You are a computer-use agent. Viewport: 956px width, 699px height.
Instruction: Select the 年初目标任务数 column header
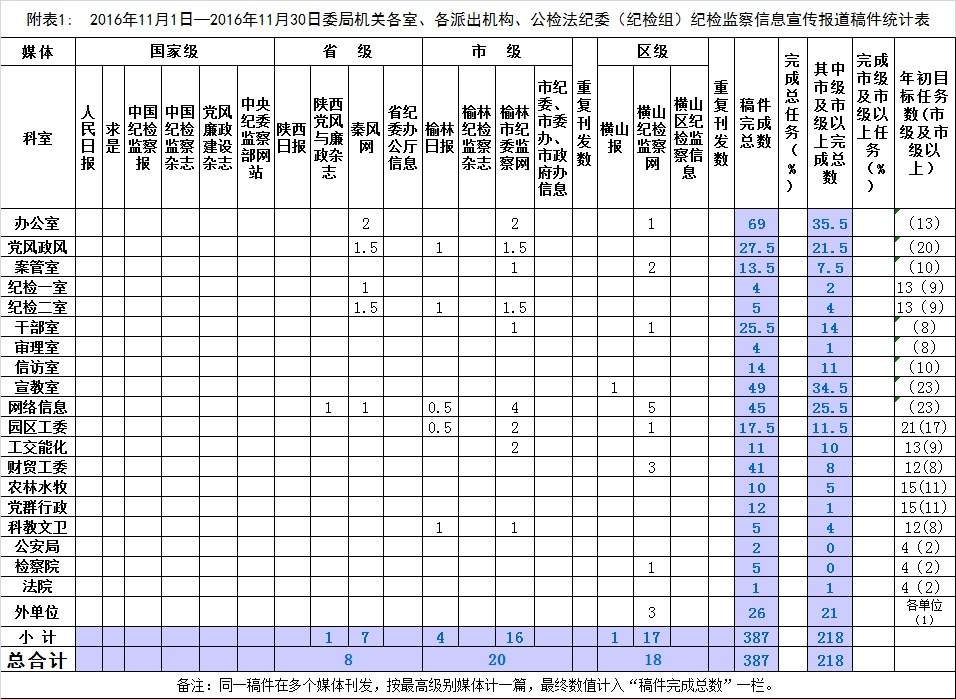[x=924, y=123]
